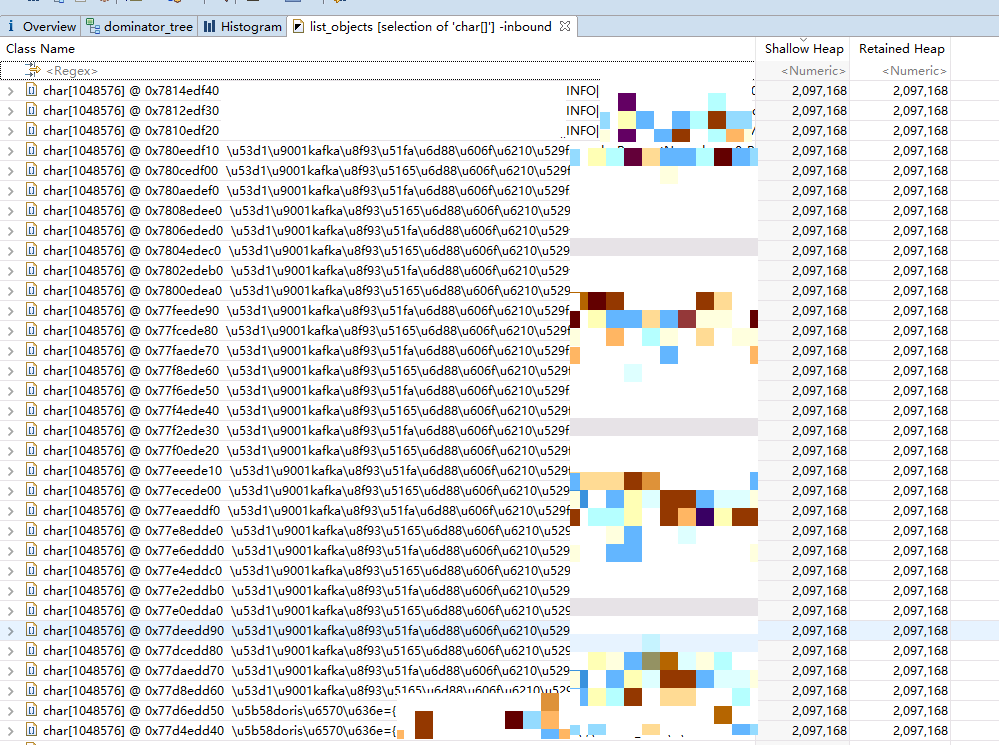Click the array icon of row 0x77fcede80
The width and height of the screenshot is (999, 745).
(31, 330)
